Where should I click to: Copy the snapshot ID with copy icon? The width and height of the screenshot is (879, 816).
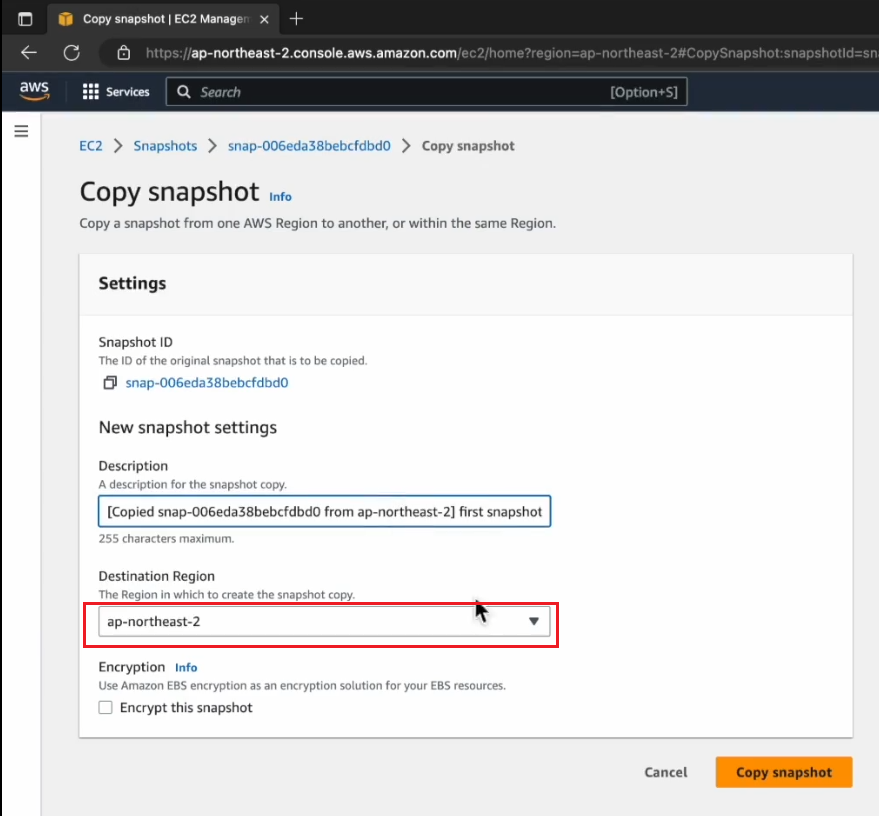110,383
